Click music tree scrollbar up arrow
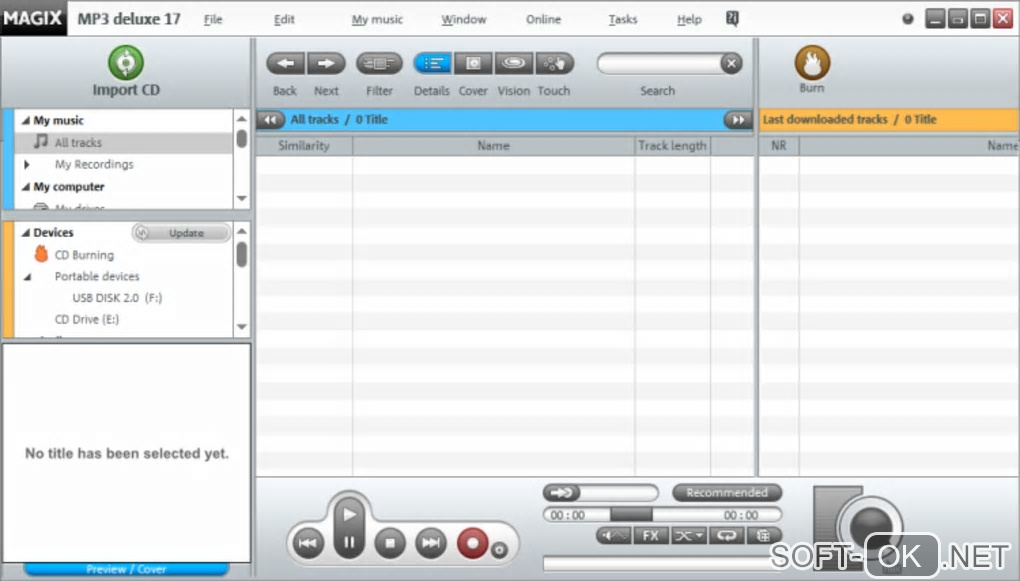1020x581 pixels. coord(241,118)
